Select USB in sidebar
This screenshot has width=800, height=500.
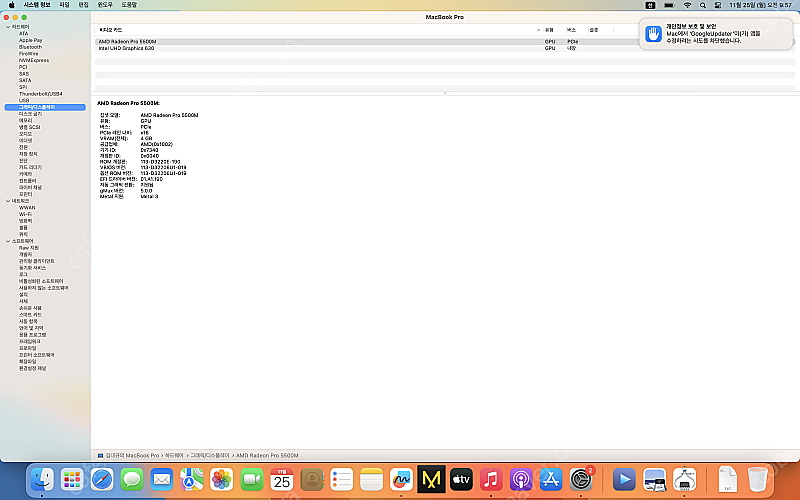click(24, 101)
